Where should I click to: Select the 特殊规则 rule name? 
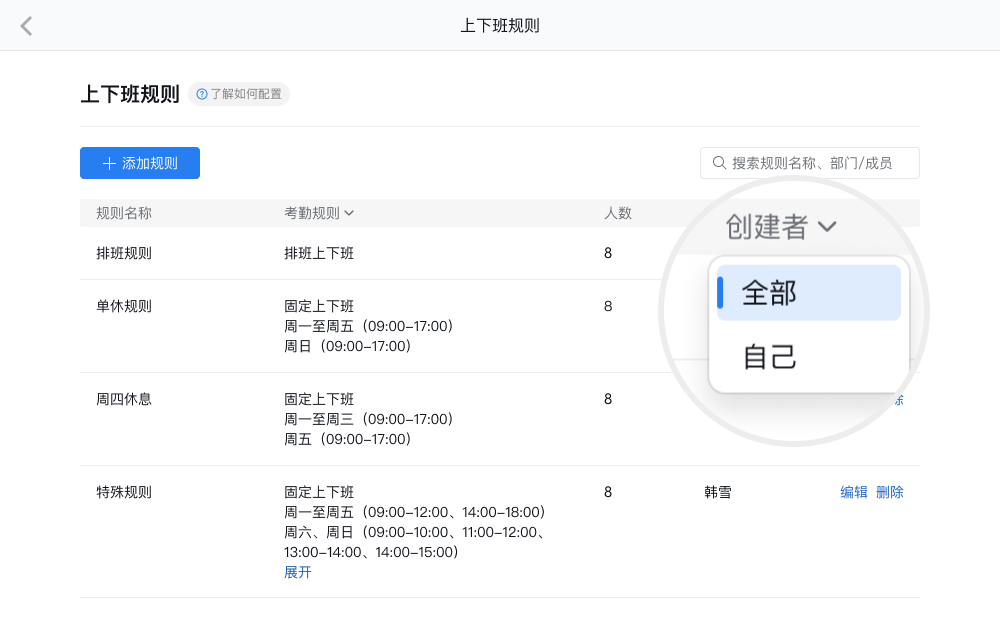(124, 492)
